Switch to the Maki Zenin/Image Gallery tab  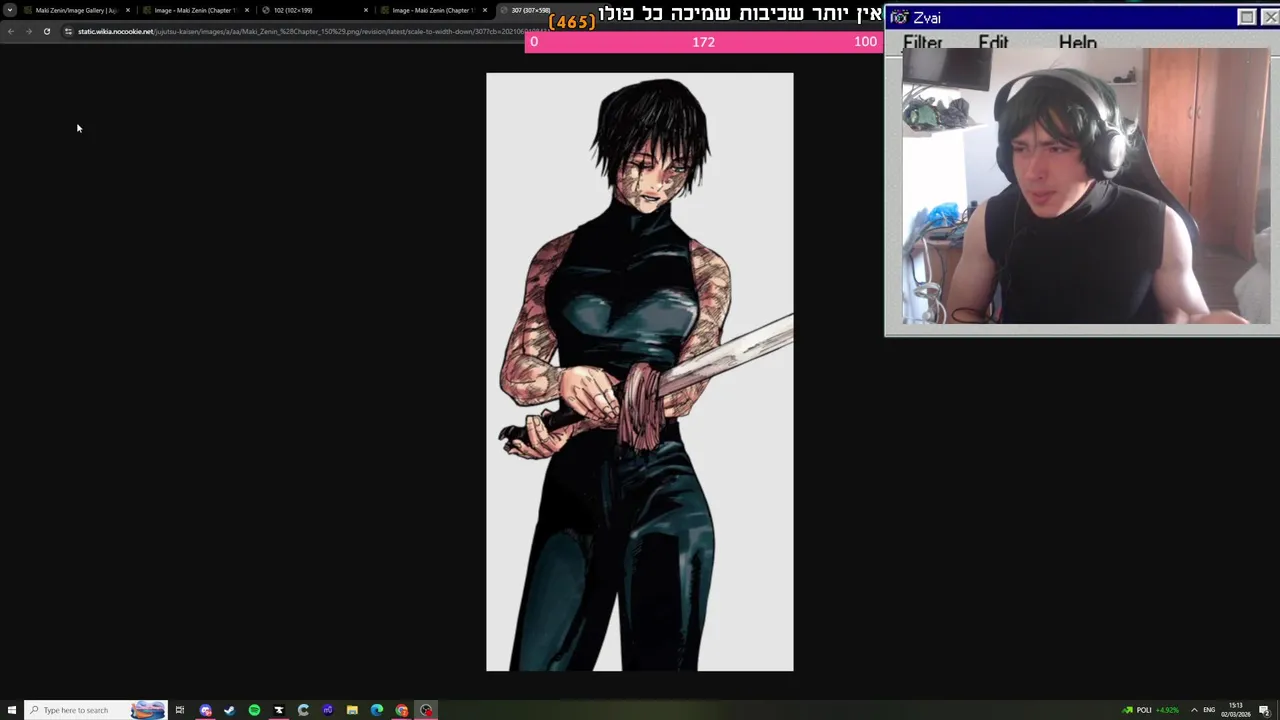pos(78,10)
